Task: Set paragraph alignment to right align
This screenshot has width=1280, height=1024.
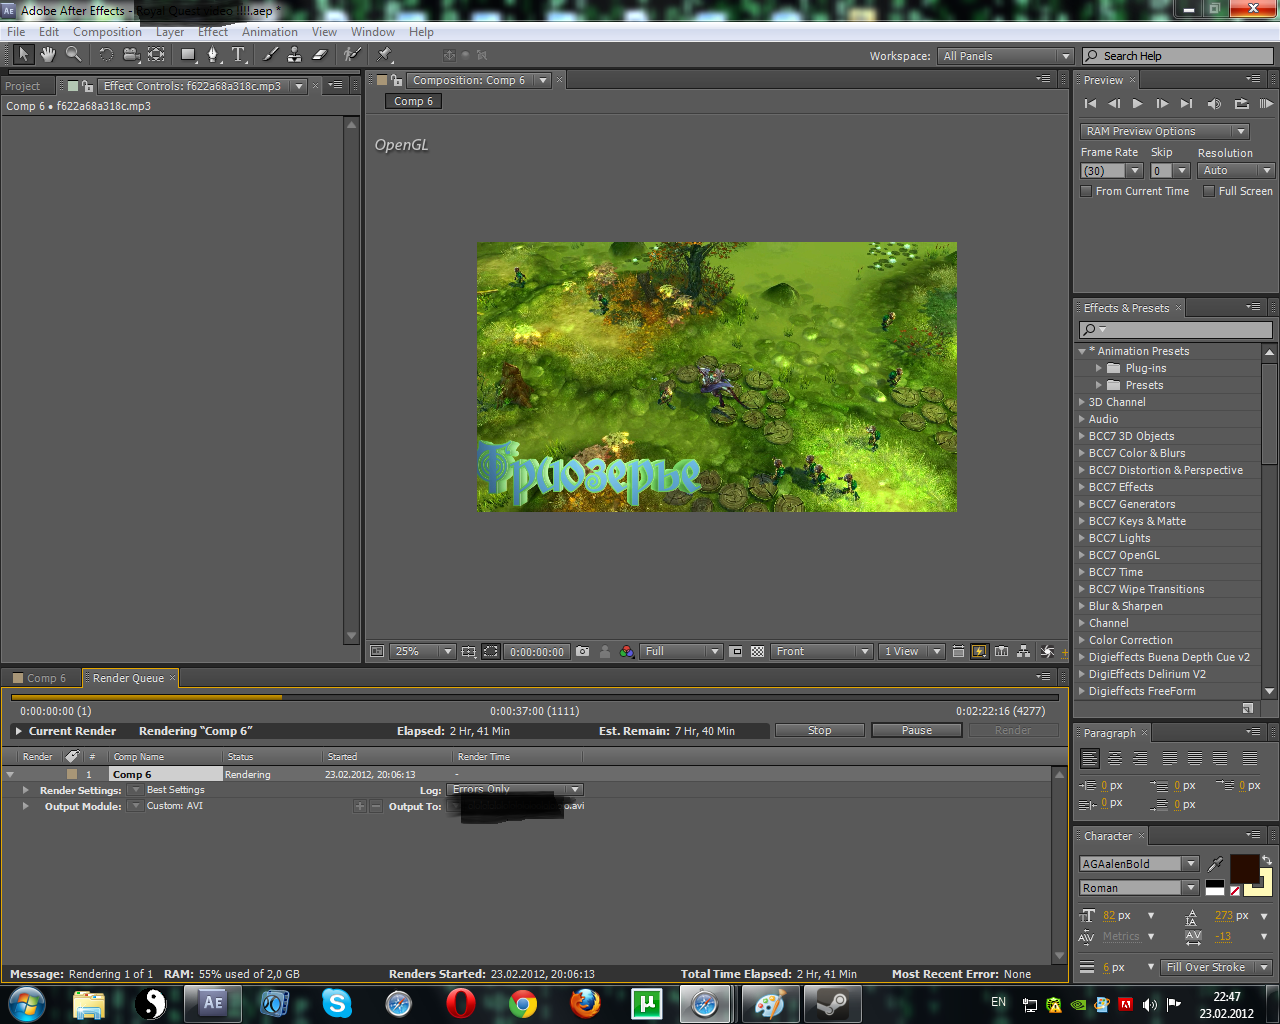Action: tap(1139, 759)
